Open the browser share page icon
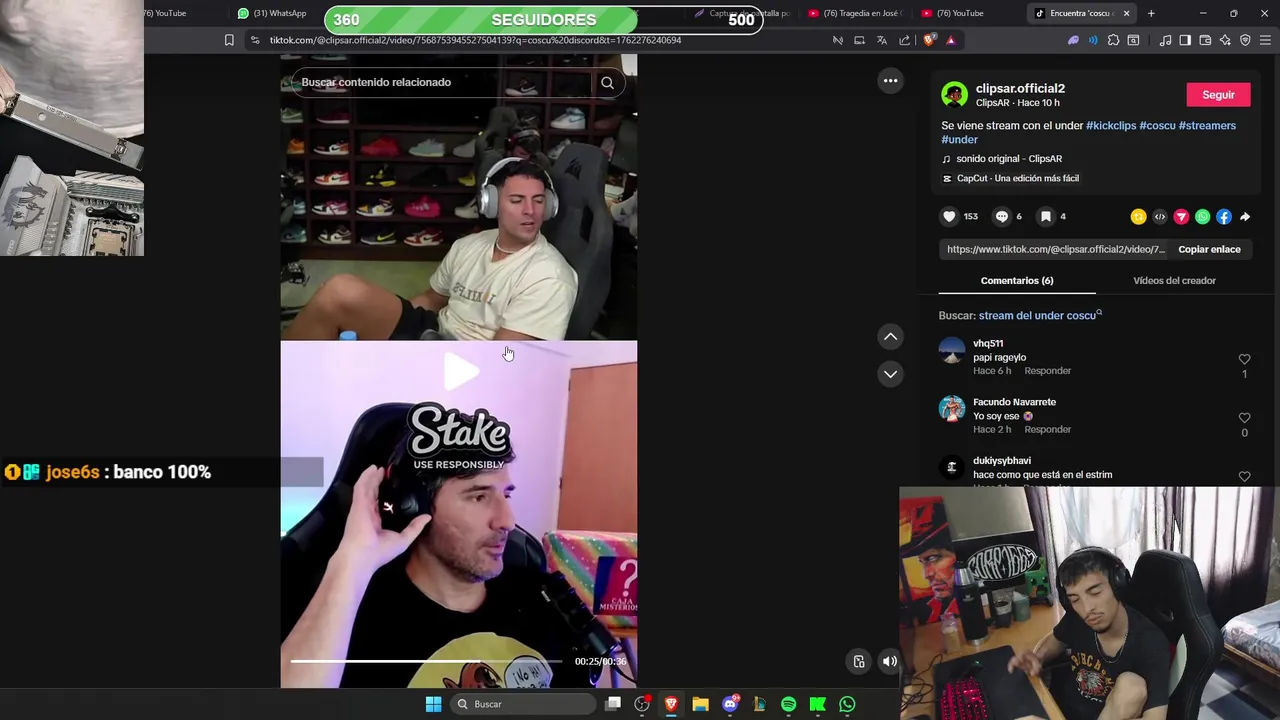The height and width of the screenshot is (720, 1280). pyautogui.click(x=904, y=40)
